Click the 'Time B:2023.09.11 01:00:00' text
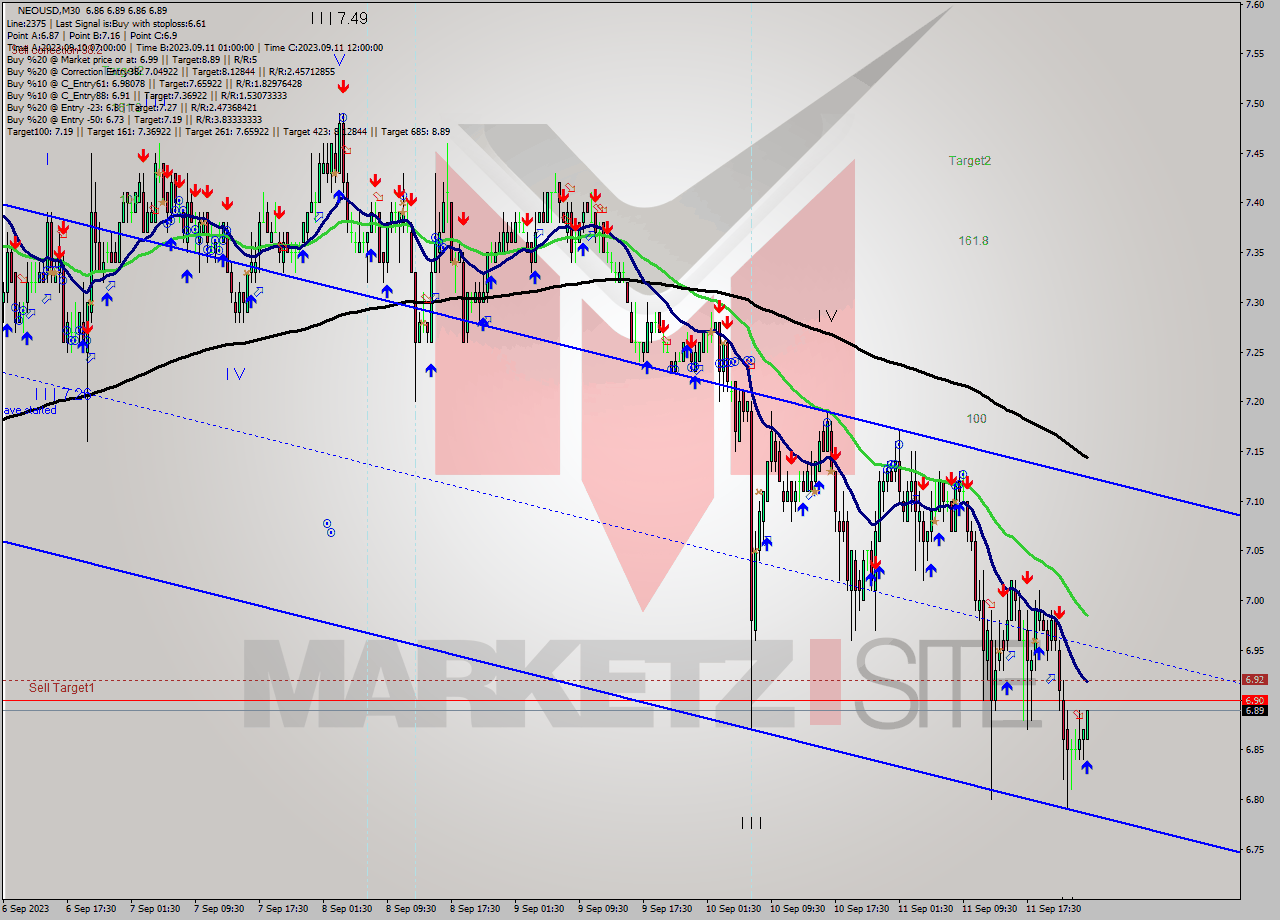 (x=195, y=47)
